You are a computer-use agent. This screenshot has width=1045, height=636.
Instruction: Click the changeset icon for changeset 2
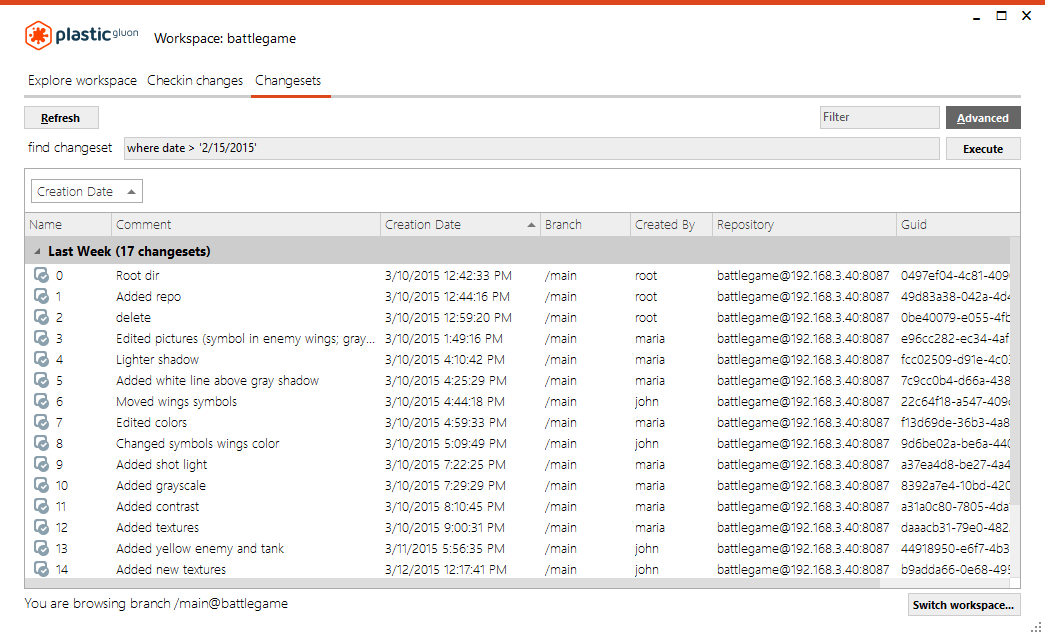coord(41,317)
